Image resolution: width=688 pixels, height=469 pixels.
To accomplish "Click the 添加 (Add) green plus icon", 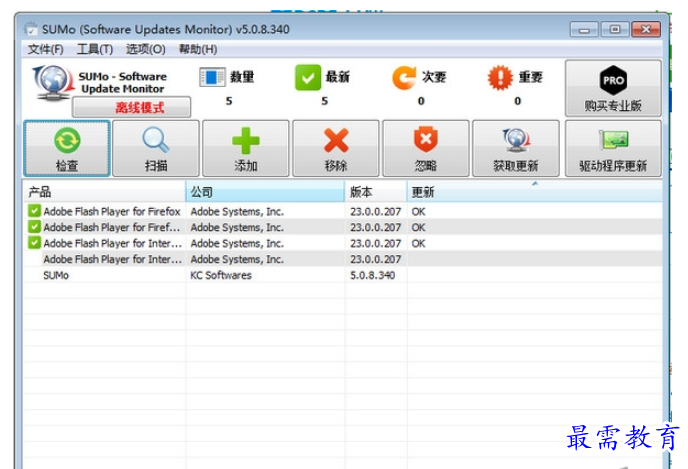I will click(245, 141).
